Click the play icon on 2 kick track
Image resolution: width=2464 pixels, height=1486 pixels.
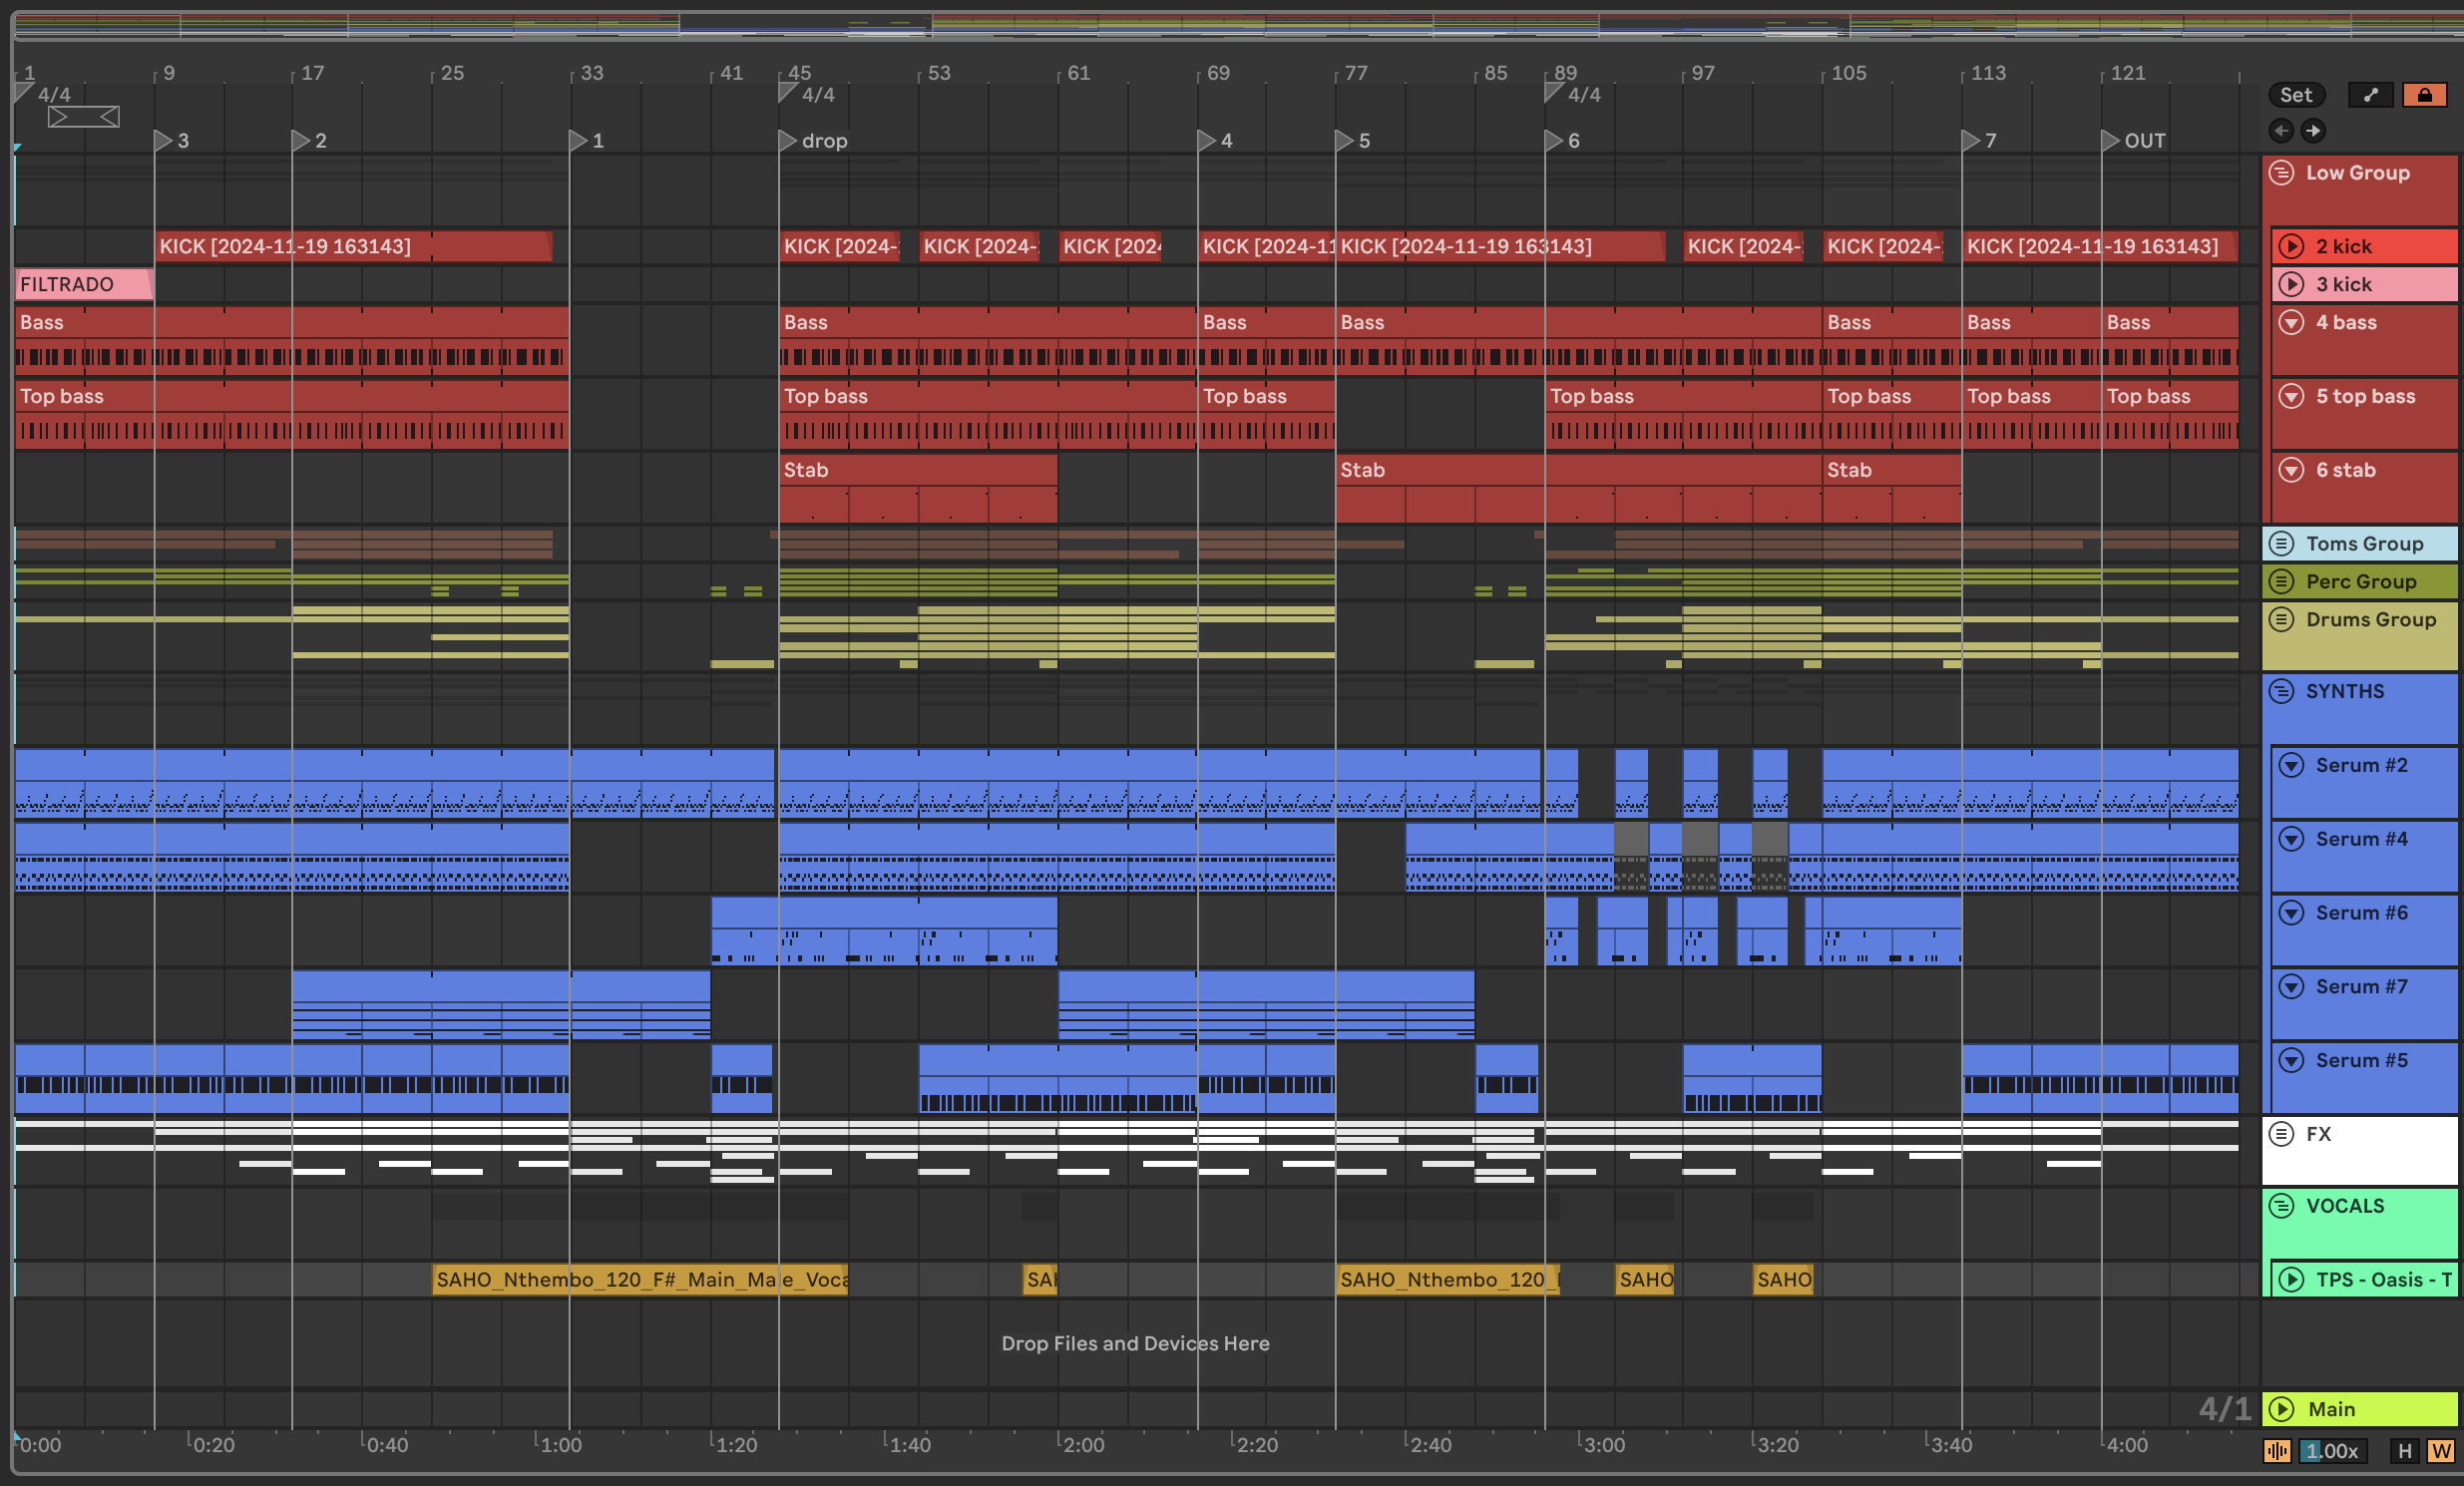[2291, 246]
